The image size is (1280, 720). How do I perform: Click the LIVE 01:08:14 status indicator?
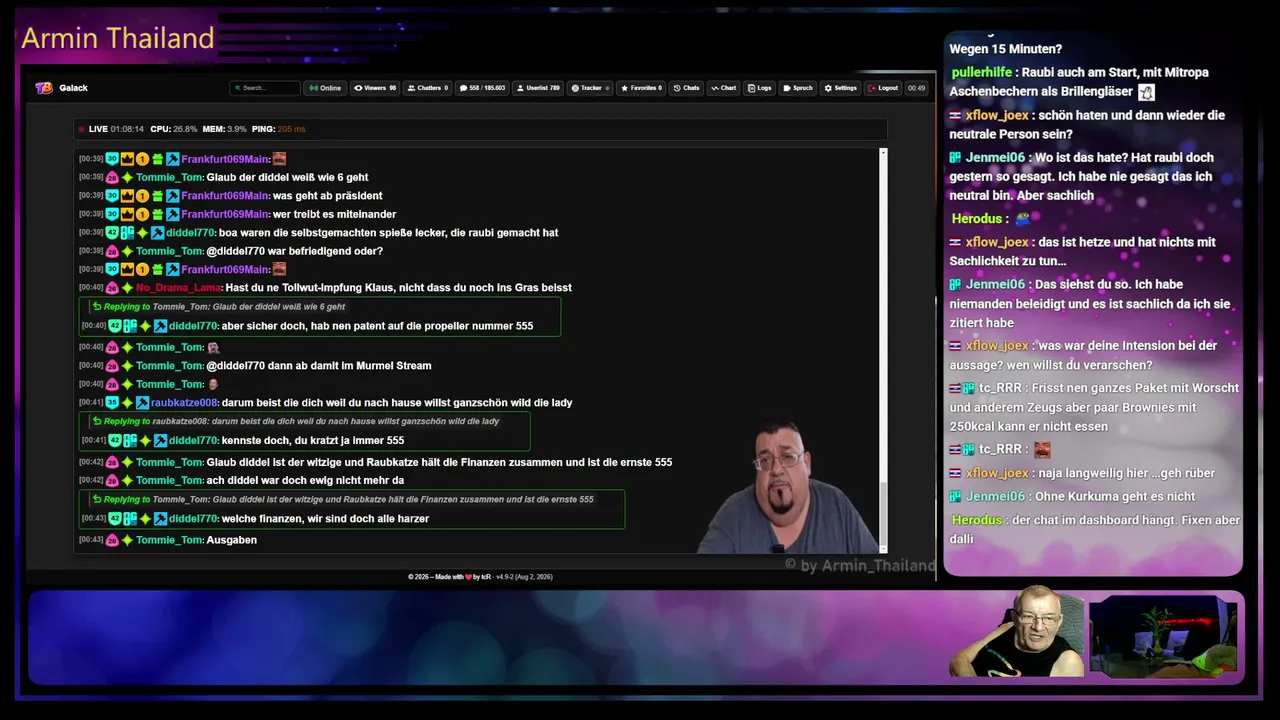point(112,129)
